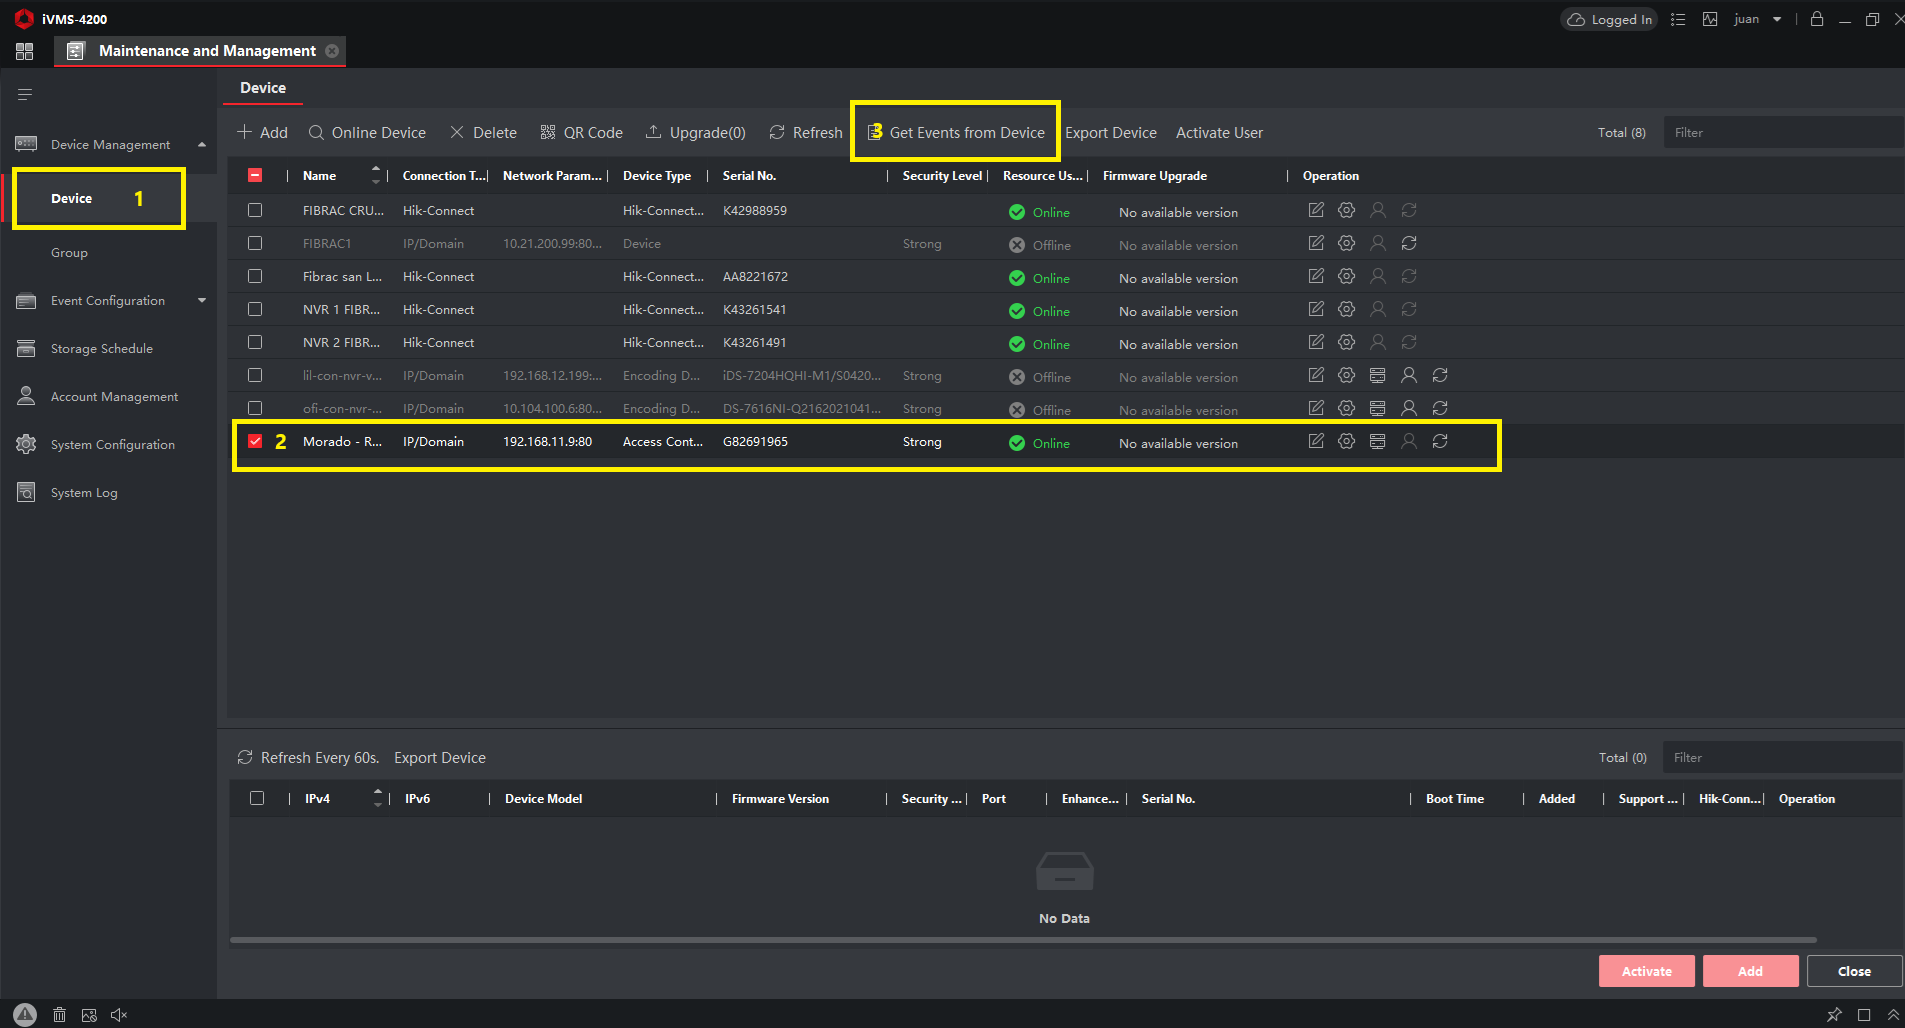Expand the Event Configuration section

pos(202,301)
